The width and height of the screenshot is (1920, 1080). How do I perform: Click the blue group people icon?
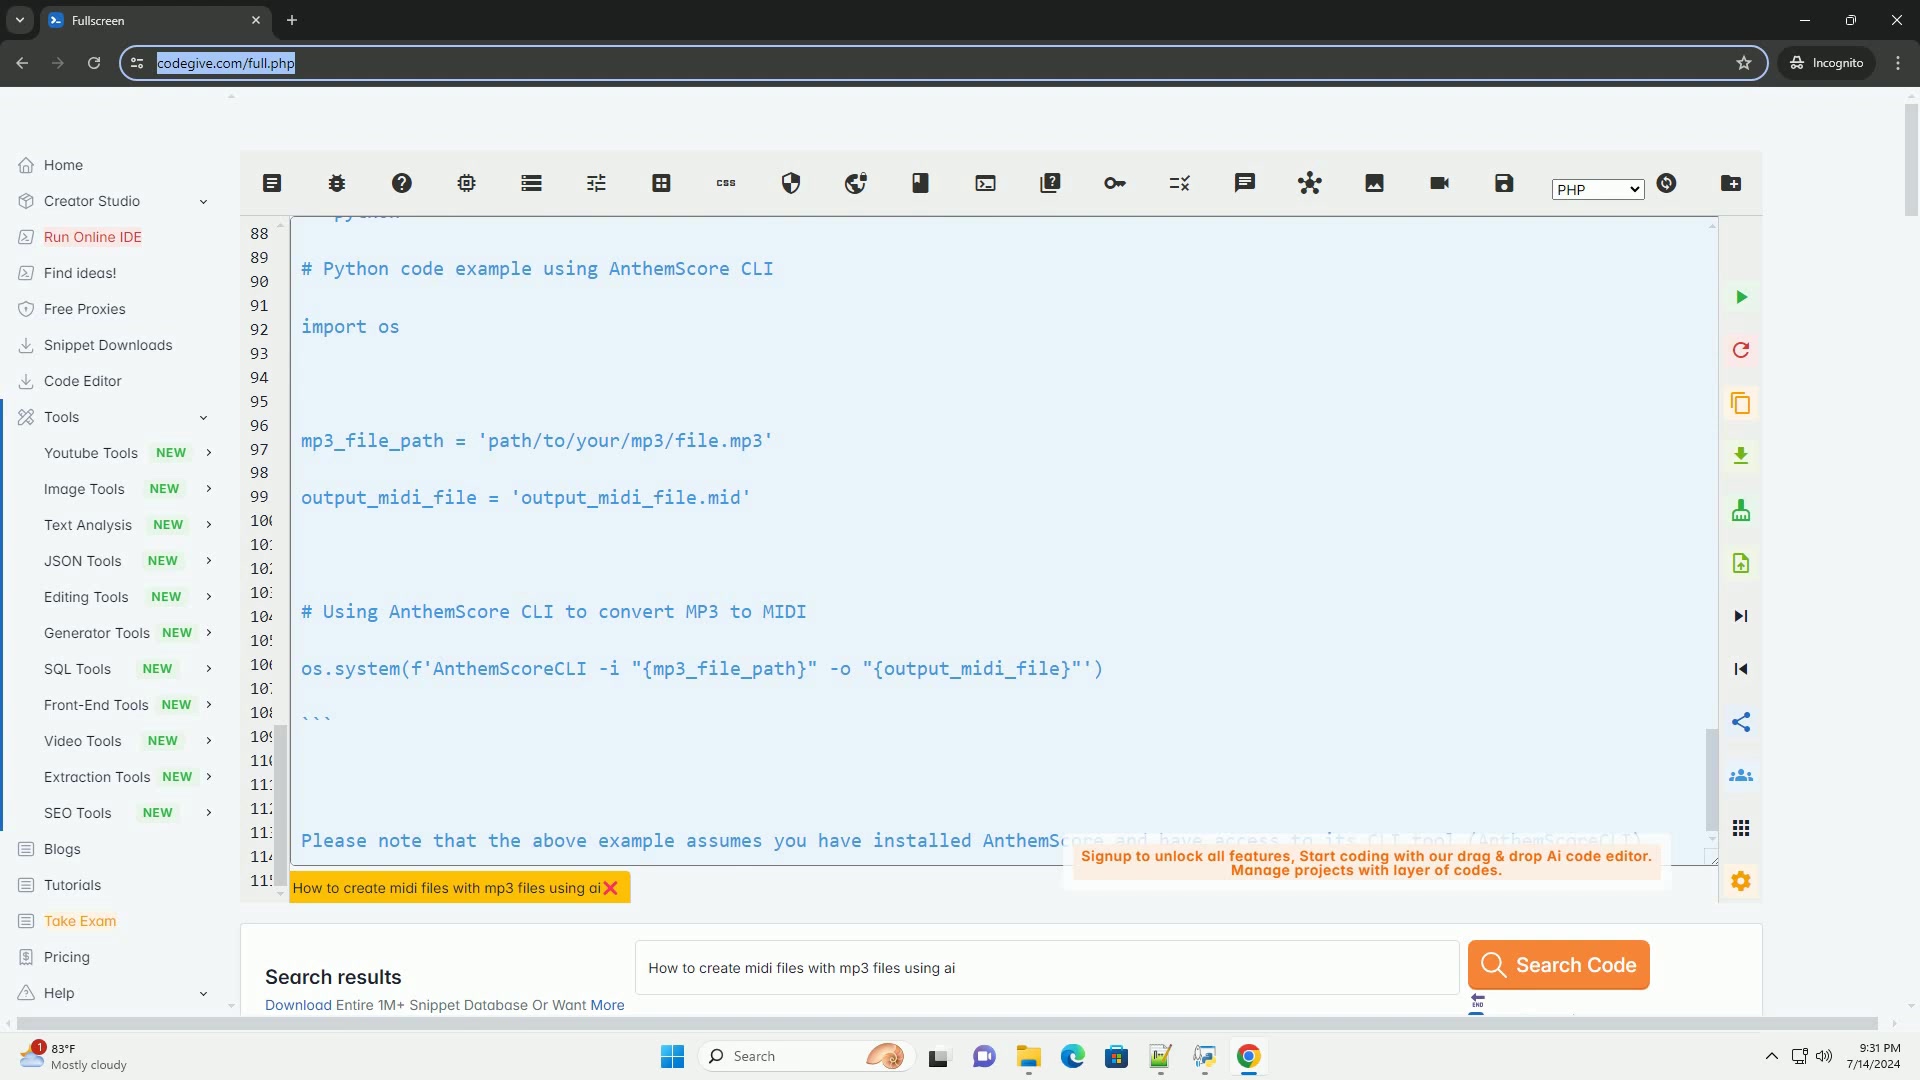1741,775
